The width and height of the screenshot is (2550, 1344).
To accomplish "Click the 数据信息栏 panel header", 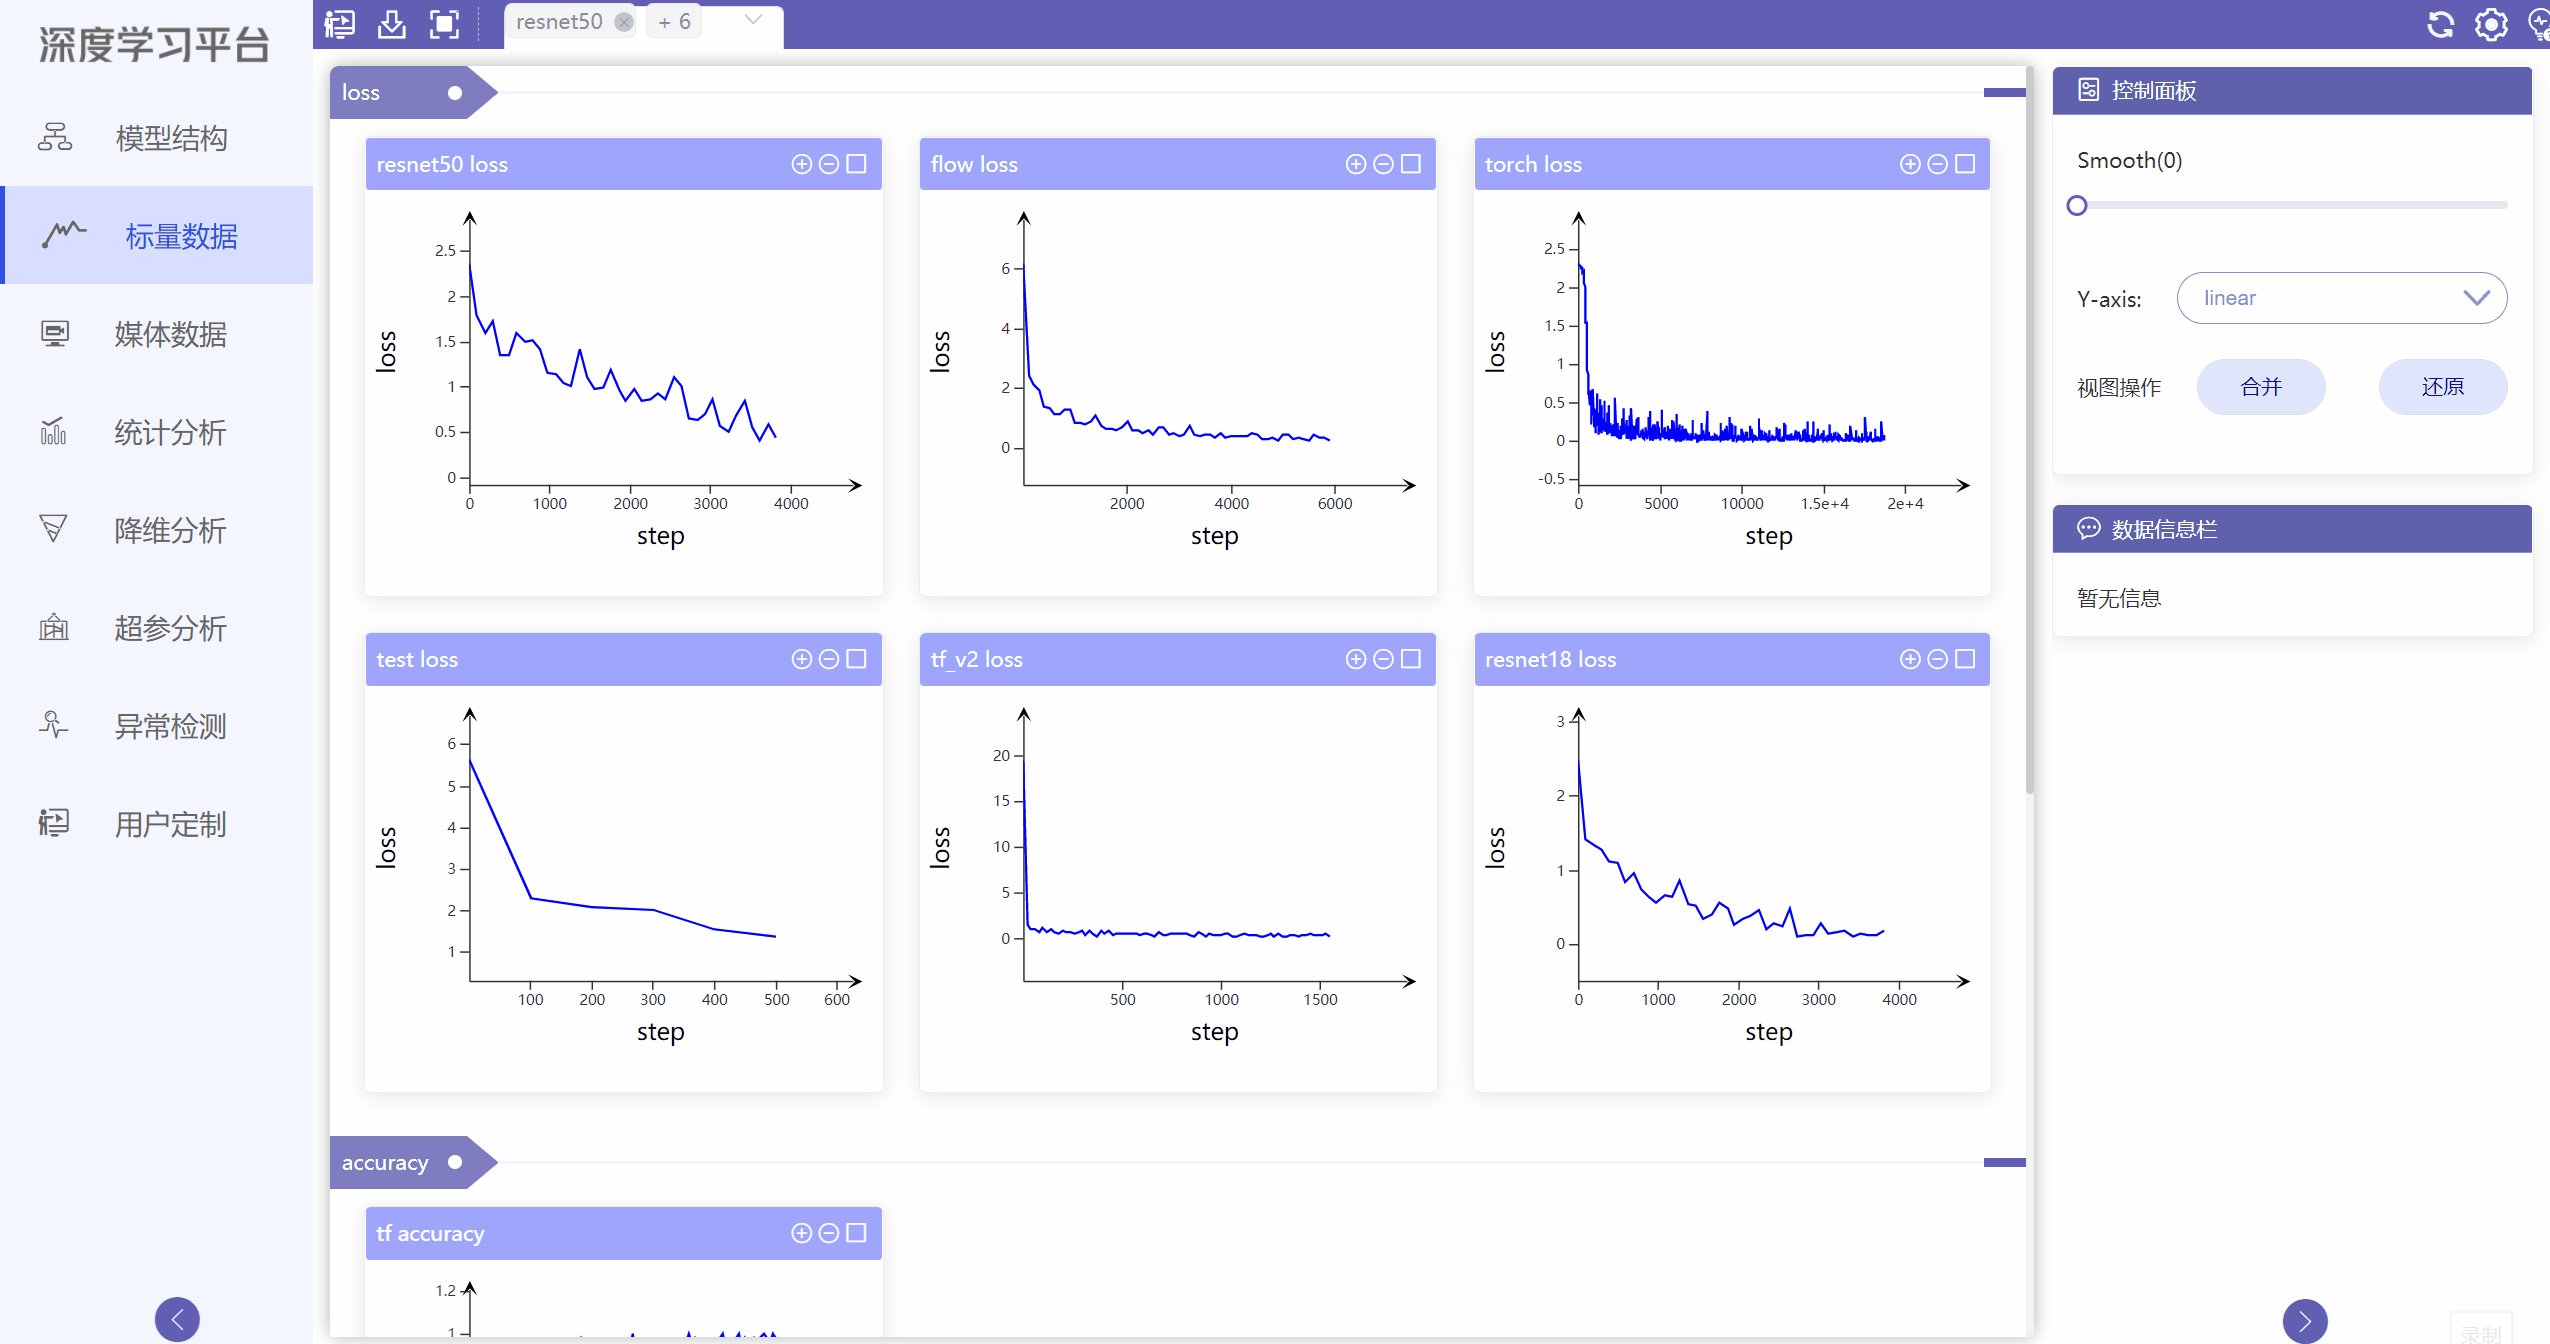I will point(2292,529).
